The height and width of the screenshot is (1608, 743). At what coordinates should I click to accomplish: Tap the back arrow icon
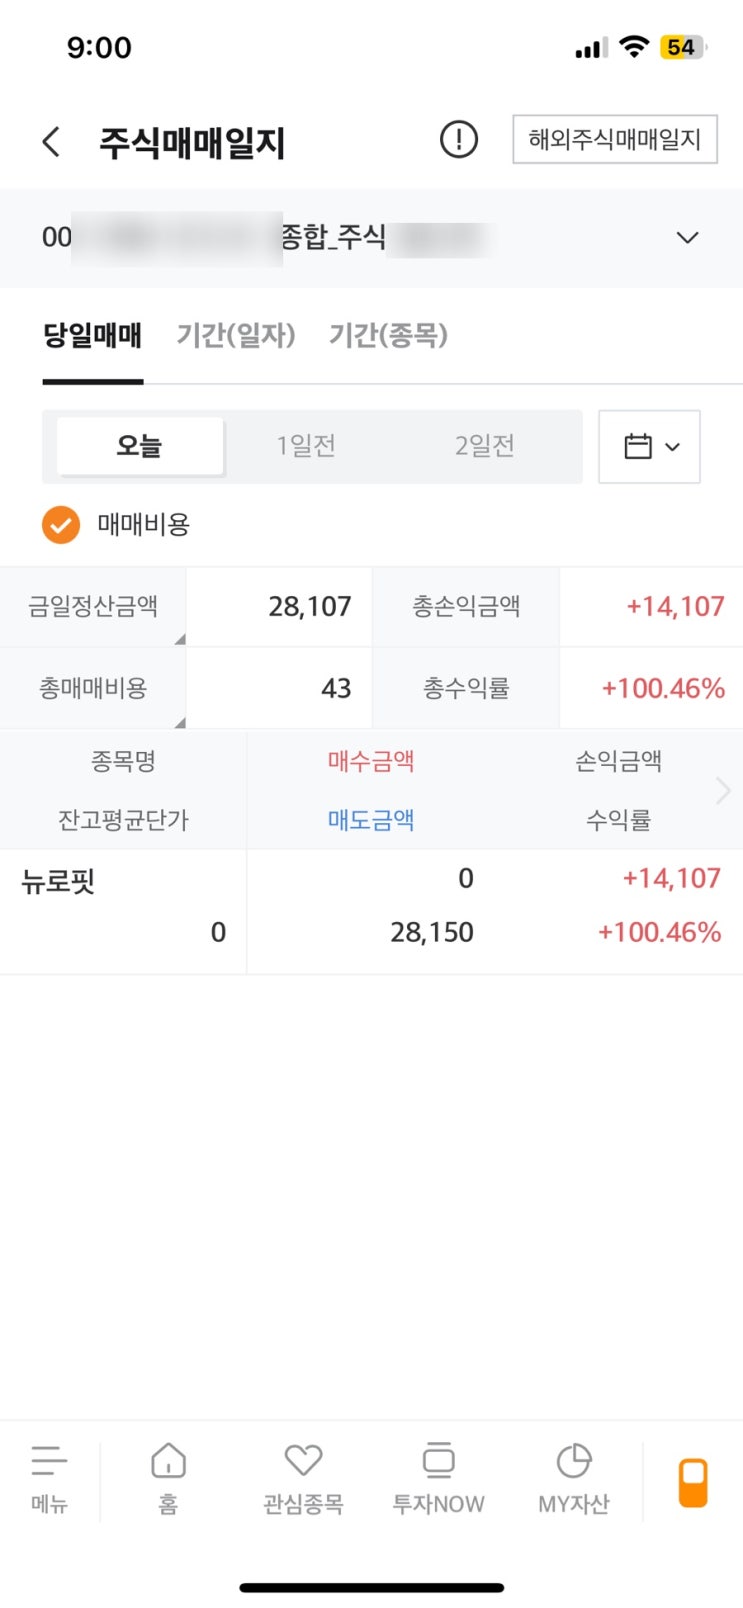click(x=51, y=141)
